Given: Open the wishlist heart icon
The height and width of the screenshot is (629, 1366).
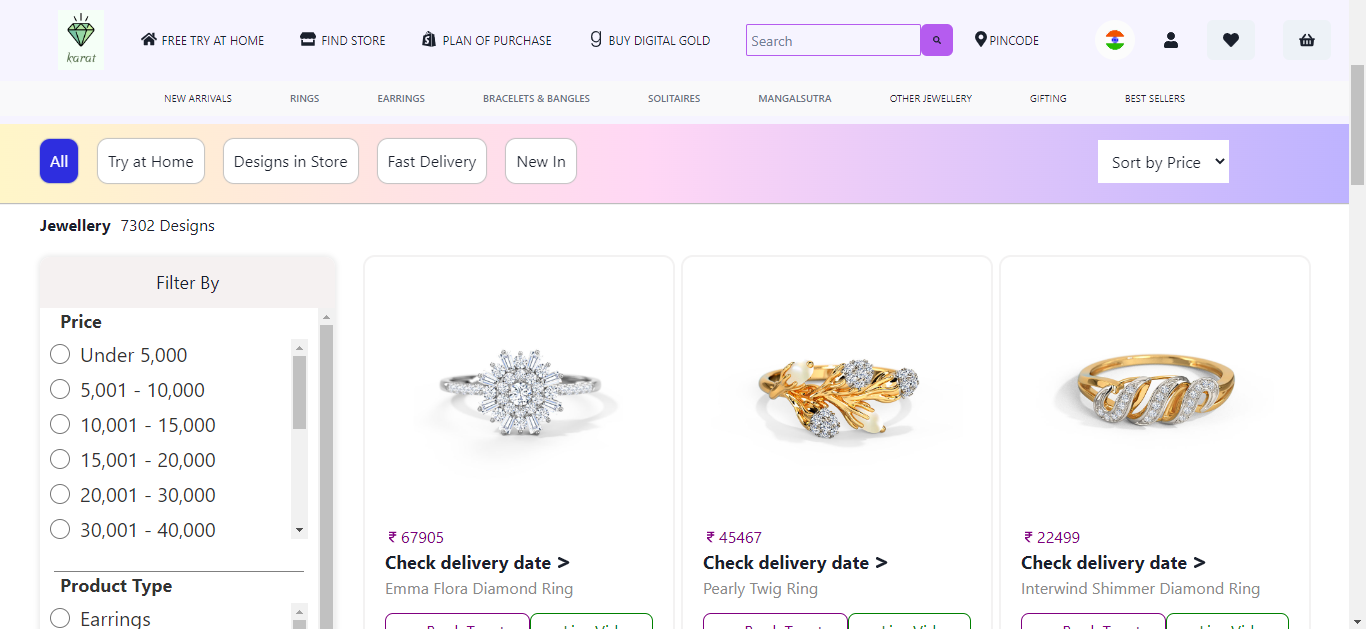Looking at the screenshot, I should pyautogui.click(x=1230, y=39).
